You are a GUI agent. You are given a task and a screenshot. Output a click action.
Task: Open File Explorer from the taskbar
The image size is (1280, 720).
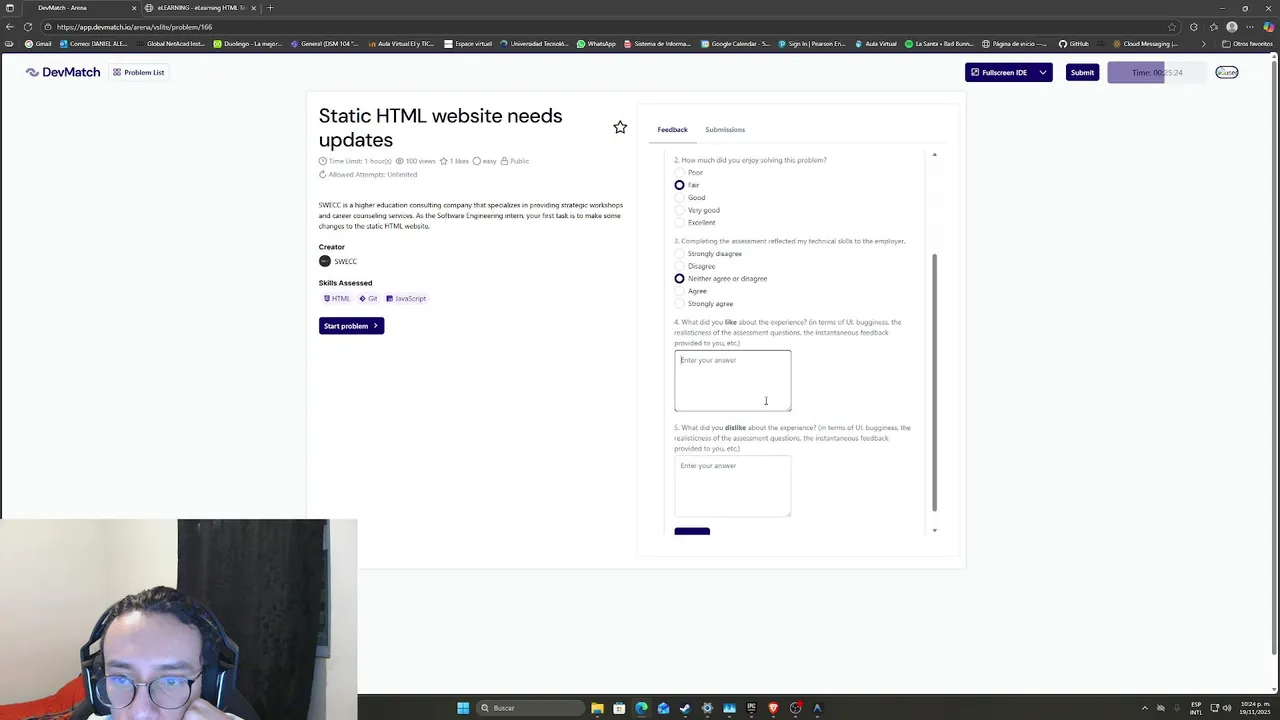[x=597, y=708]
